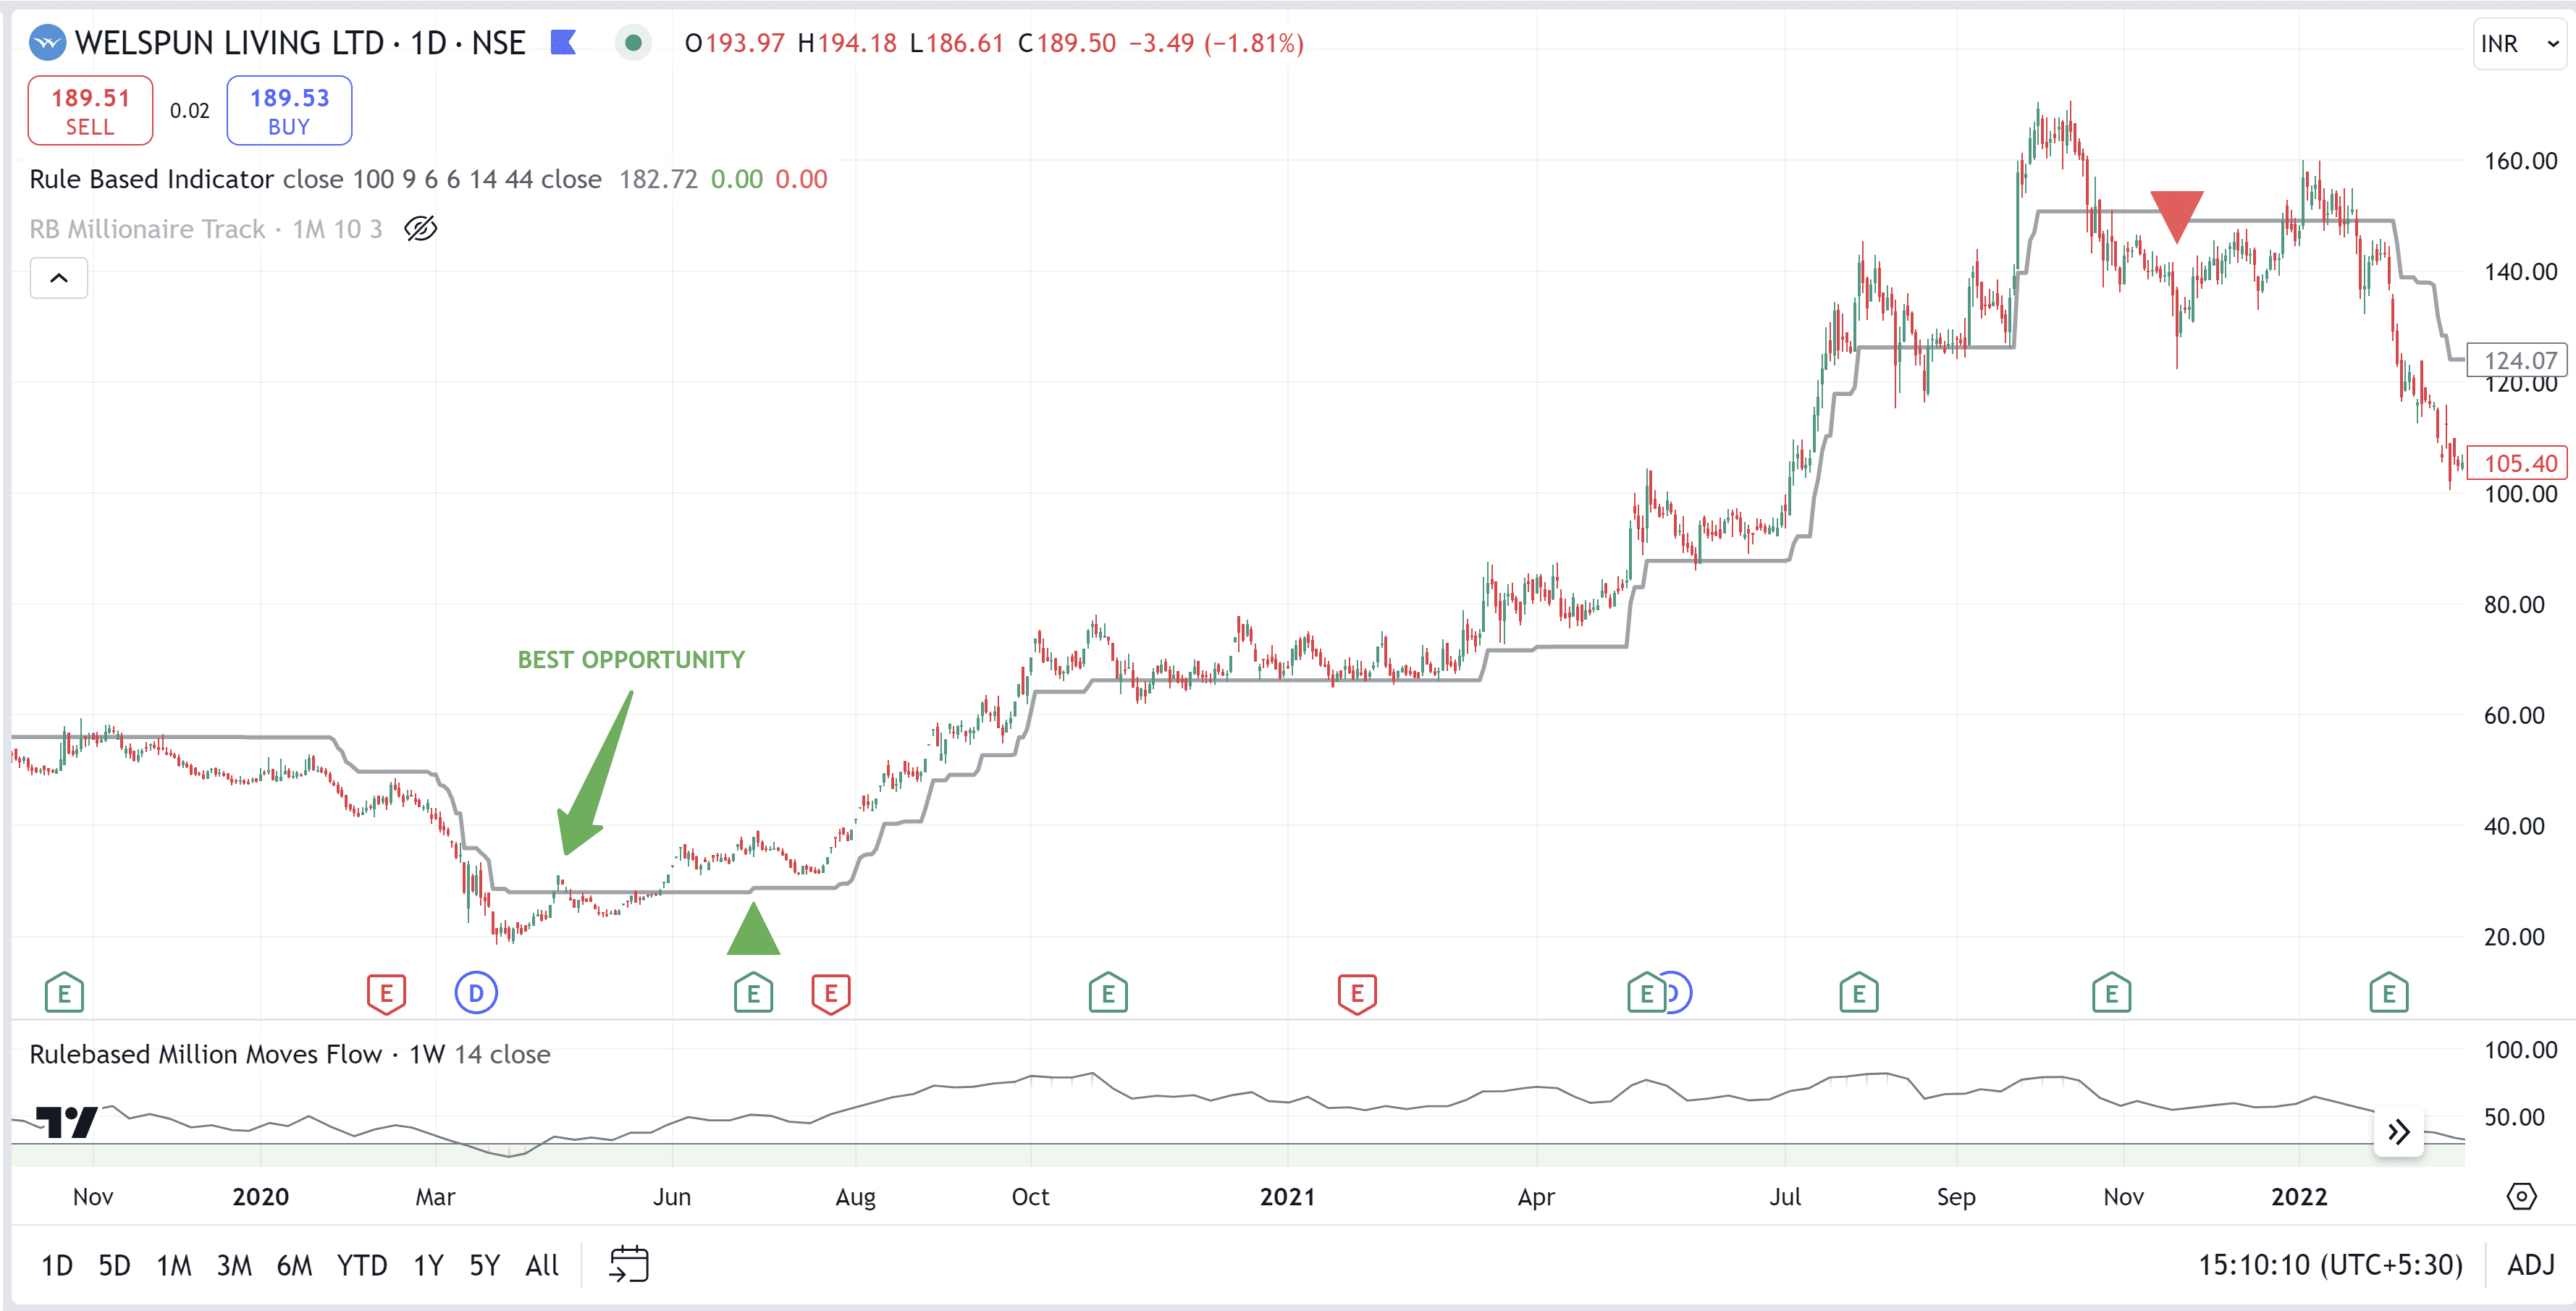
Task: Open chart settings via hexagon gear icon
Action: coord(2521,1196)
